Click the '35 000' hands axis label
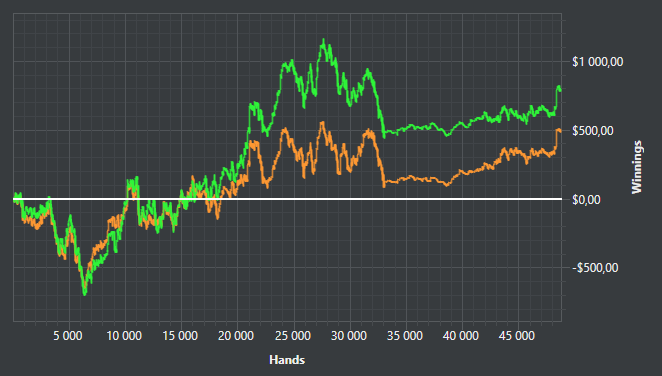The width and height of the screenshot is (662, 376). [405, 336]
